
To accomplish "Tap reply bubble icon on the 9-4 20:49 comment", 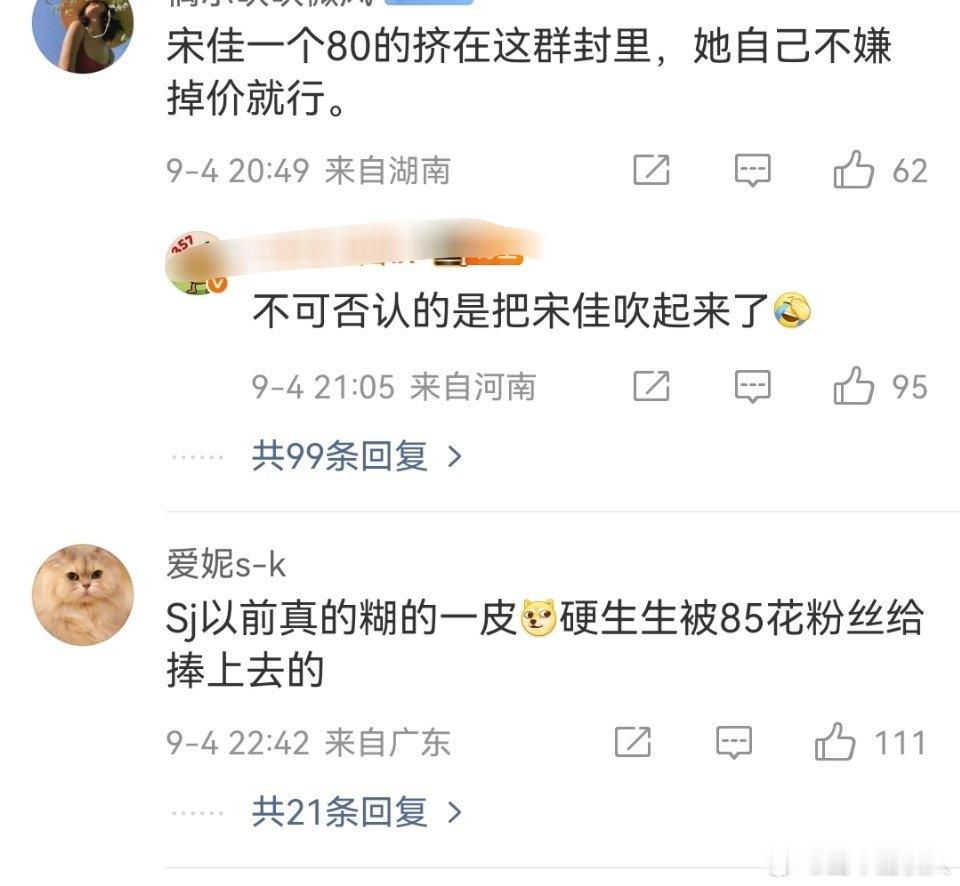I will [752, 170].
